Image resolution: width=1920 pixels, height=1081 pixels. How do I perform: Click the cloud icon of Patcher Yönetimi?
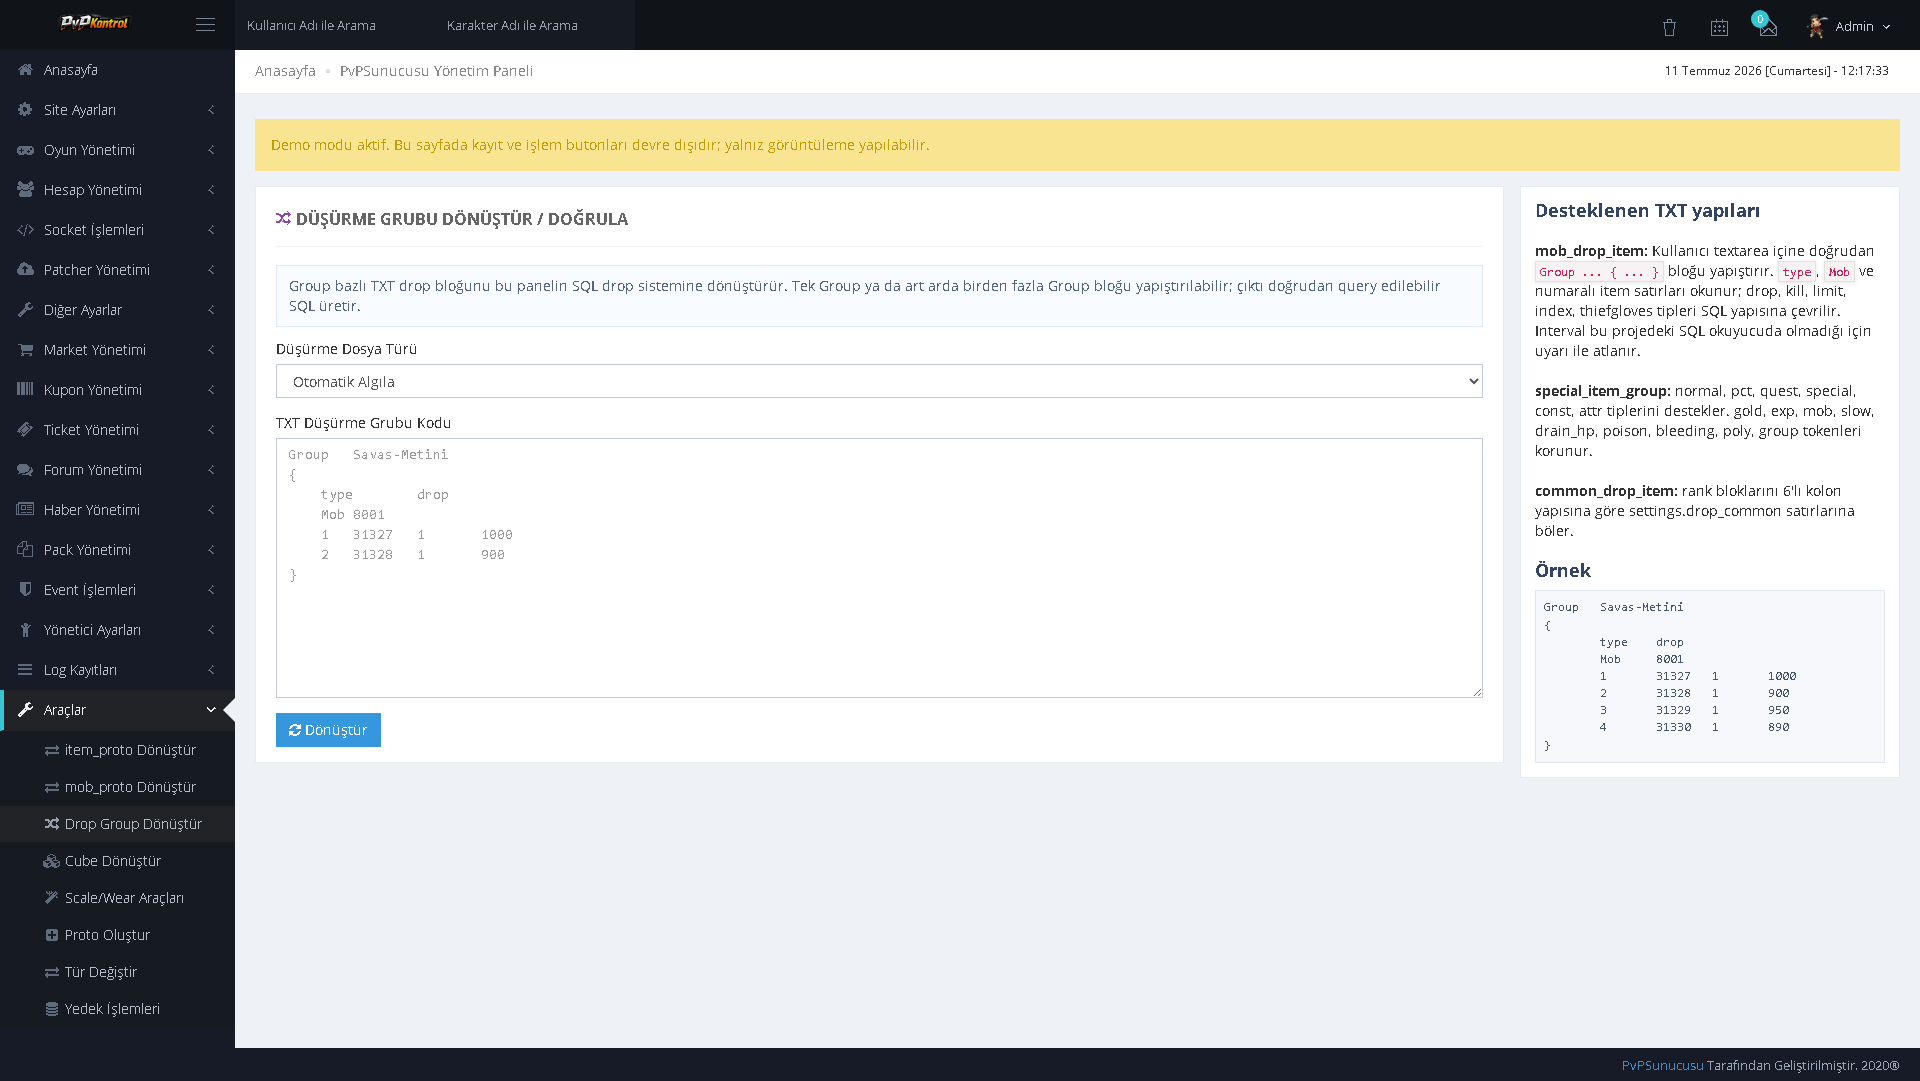pos(26,270)
